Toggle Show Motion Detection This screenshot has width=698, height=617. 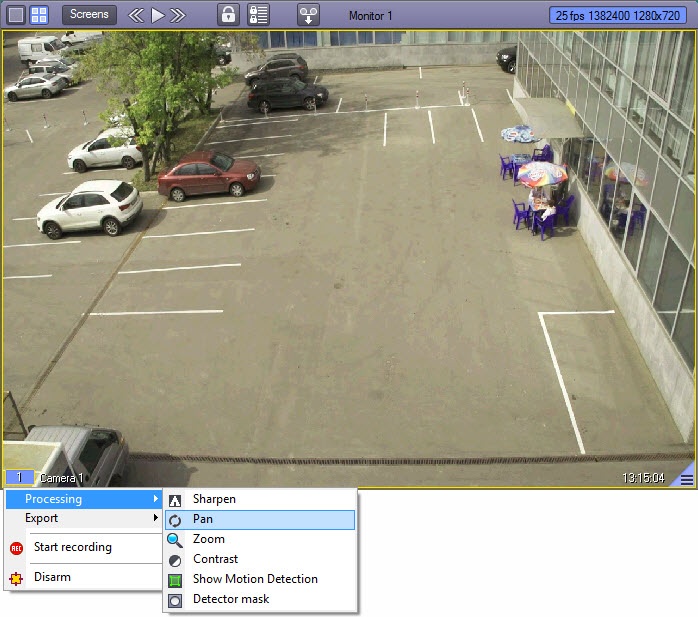coord(254,579)
